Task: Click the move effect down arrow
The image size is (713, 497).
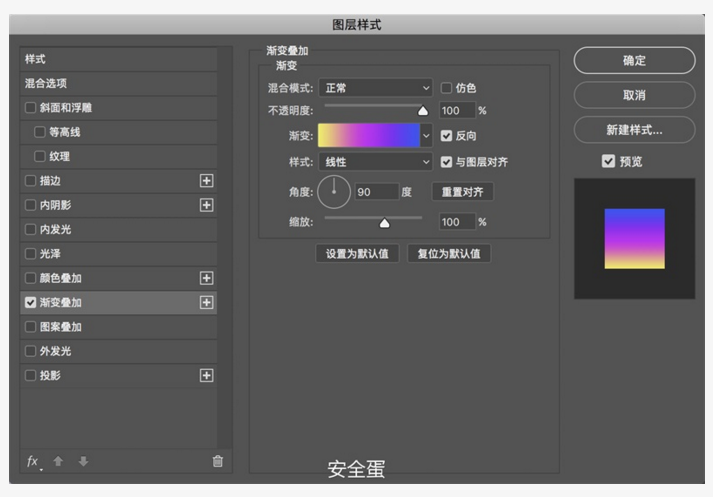Action: tap(83, 462)
